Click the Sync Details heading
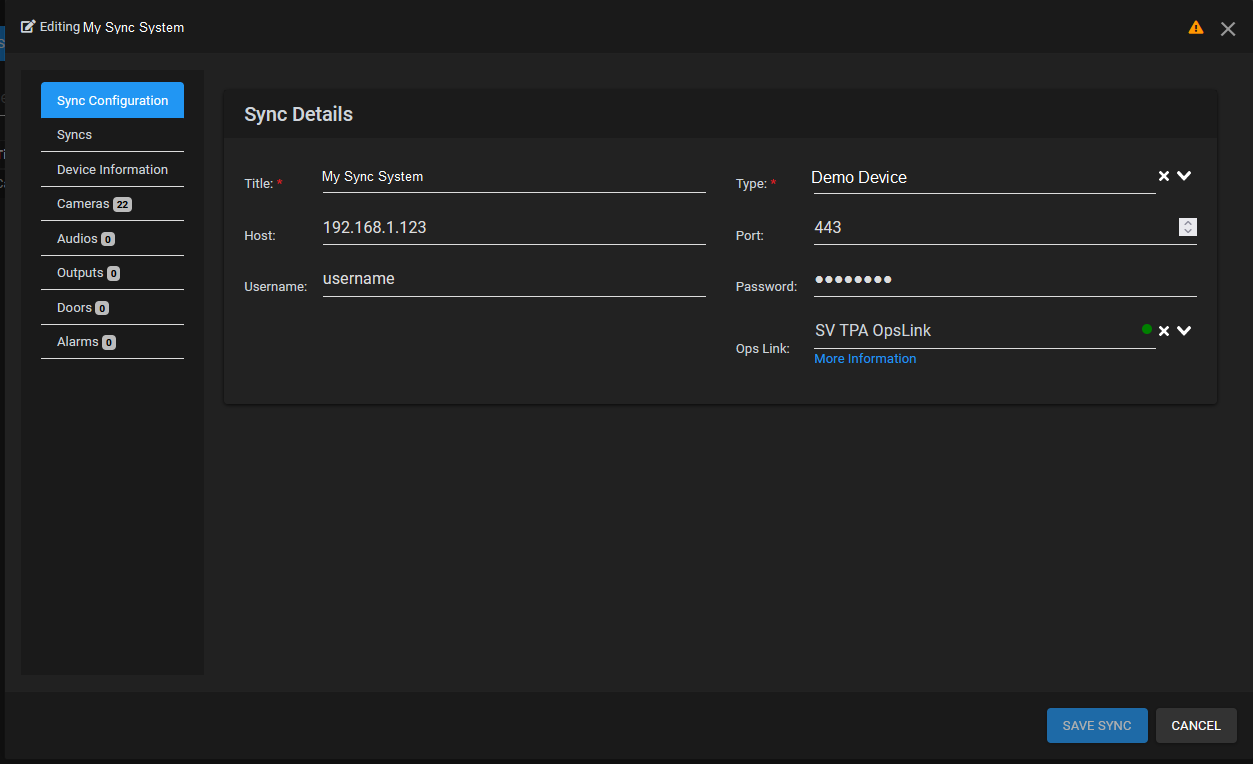Image resolution: width=1253 pixels, height=764 pixels. point(299,114)
